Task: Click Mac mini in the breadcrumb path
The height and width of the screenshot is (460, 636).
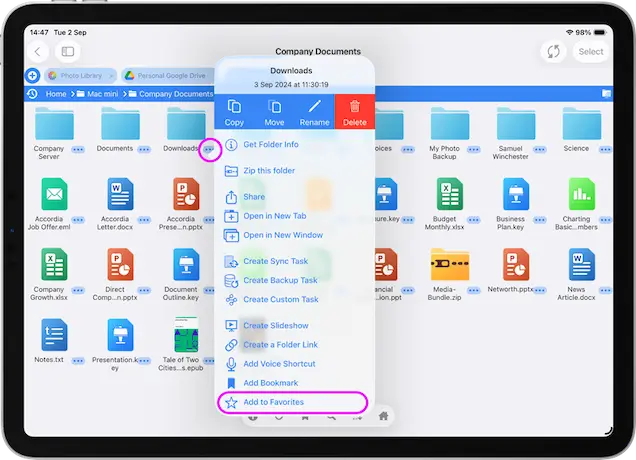Action: (100, 94)
